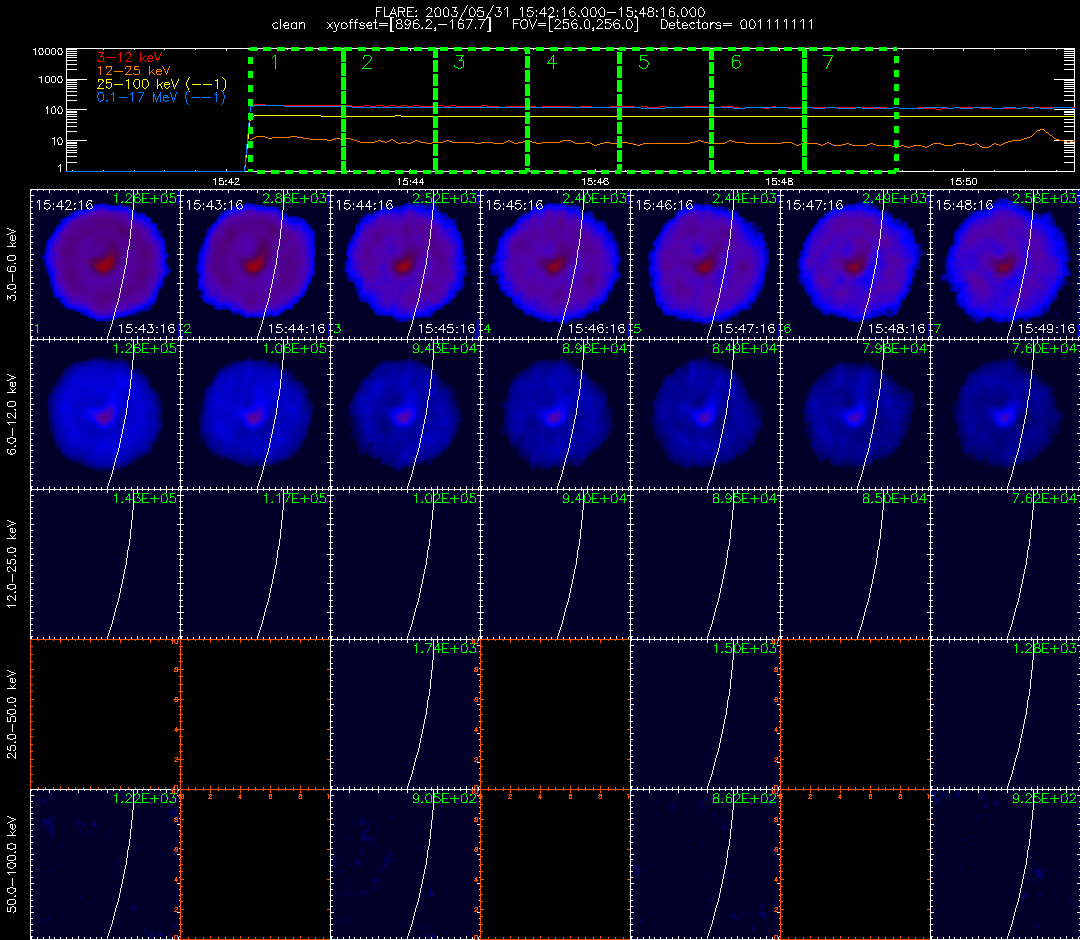Image resolution: width=1080 pixels, height=940 pixels.
Task: Open the 25.0-50.0 keV image labeled 1.74E+03
Action: pyautogui.click(x=406, y=715)
